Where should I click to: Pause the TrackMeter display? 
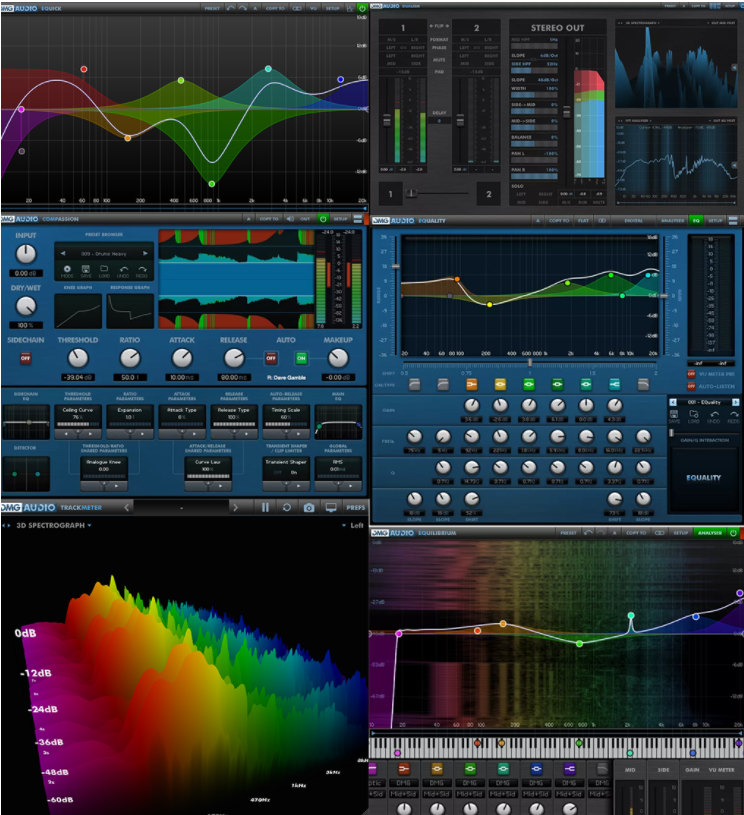pyautogui.click(x=265, y=508)
